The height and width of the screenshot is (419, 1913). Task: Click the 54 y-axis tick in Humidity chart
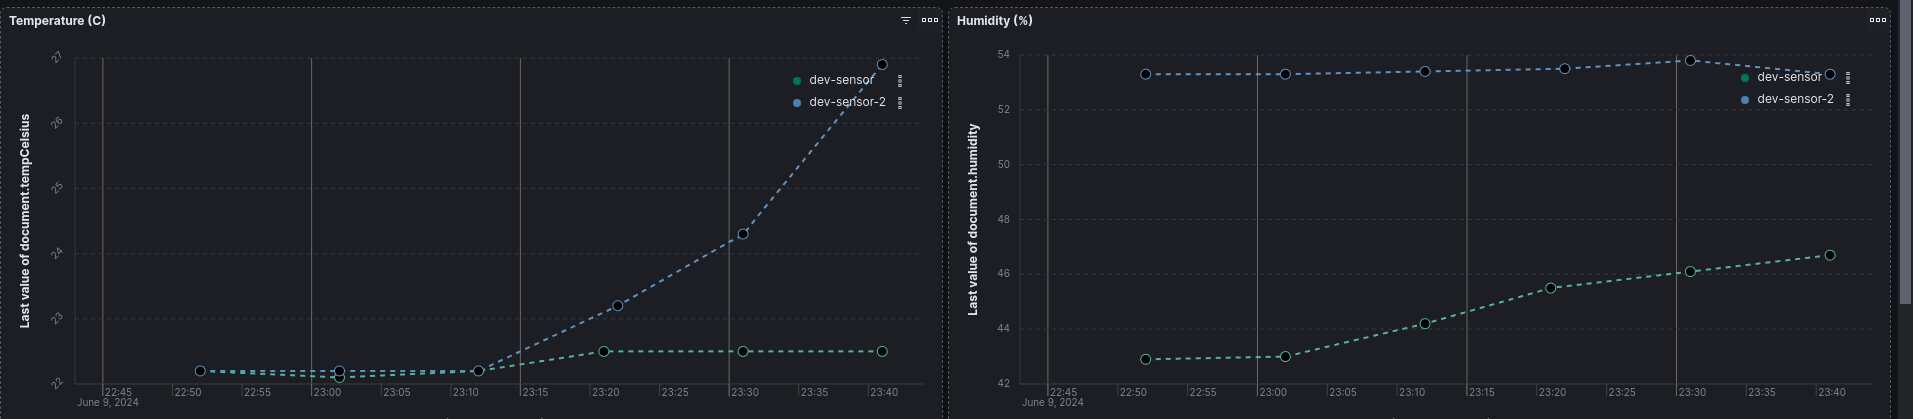(x=1004, y=54)
